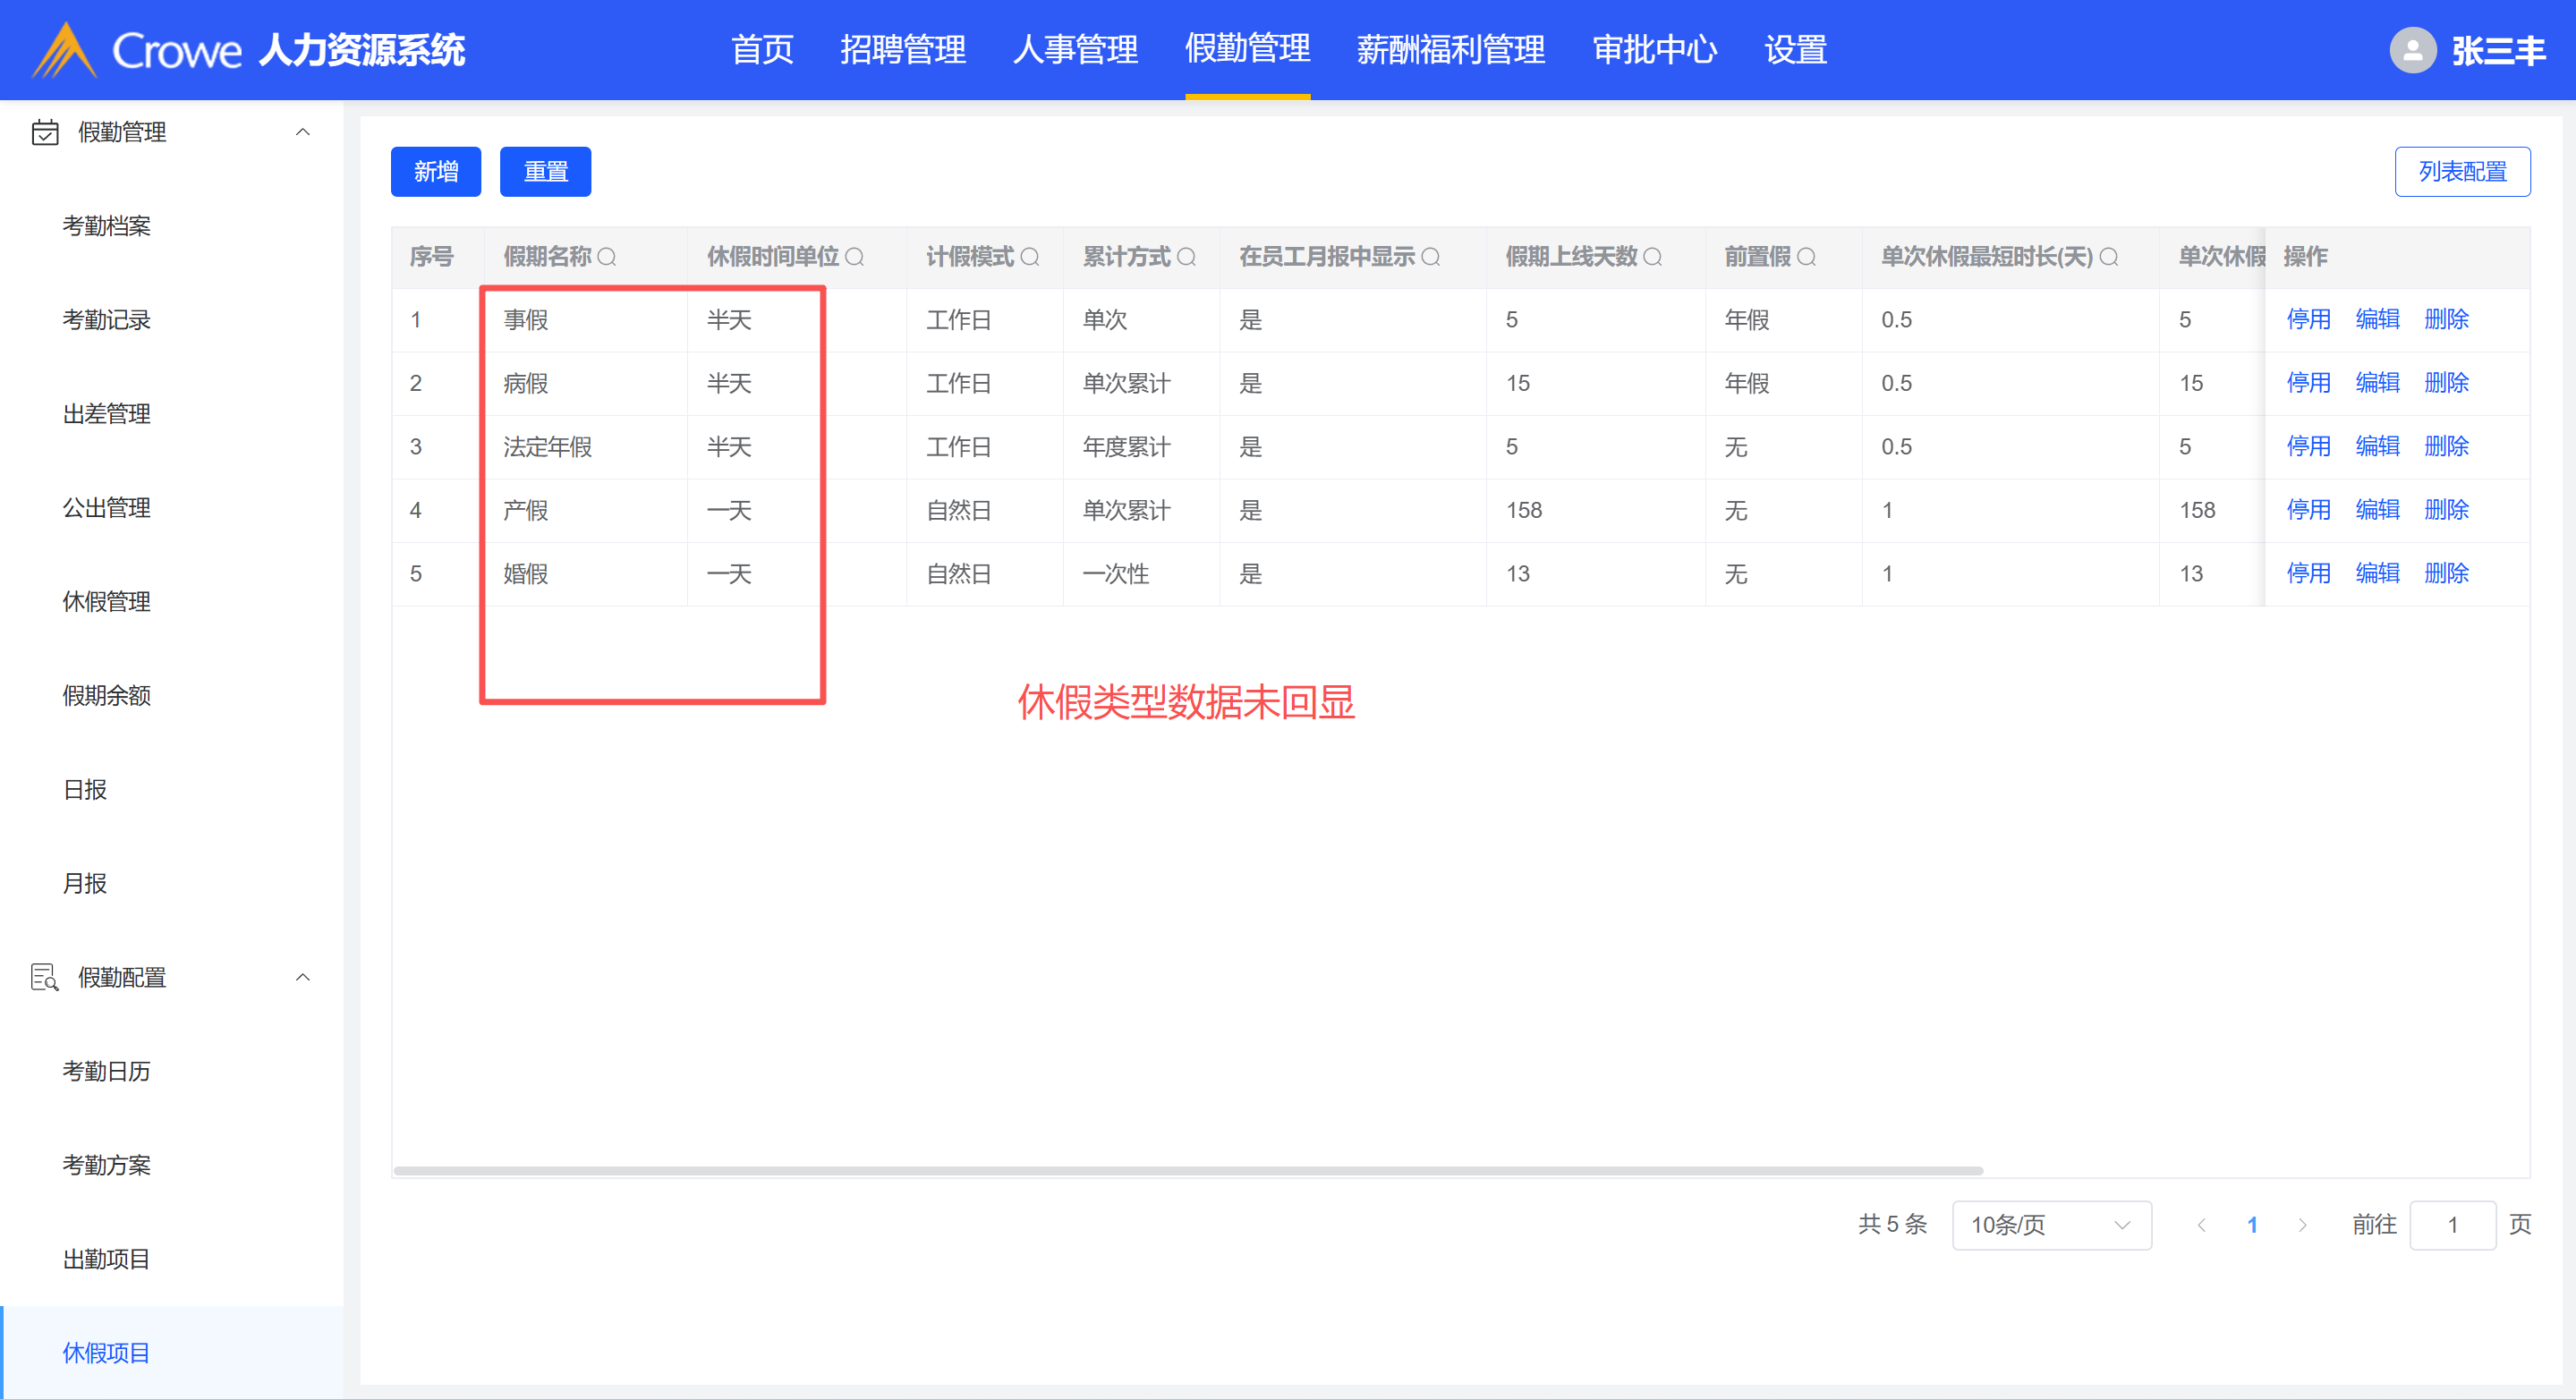
Task: Open the 薪酬福利管理 top menu
Action: pyautogui.click(x=1450, y=50)
